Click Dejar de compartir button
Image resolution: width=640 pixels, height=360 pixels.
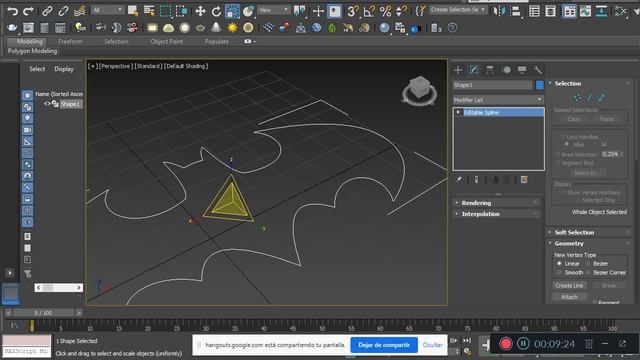[x=384, y=345]
